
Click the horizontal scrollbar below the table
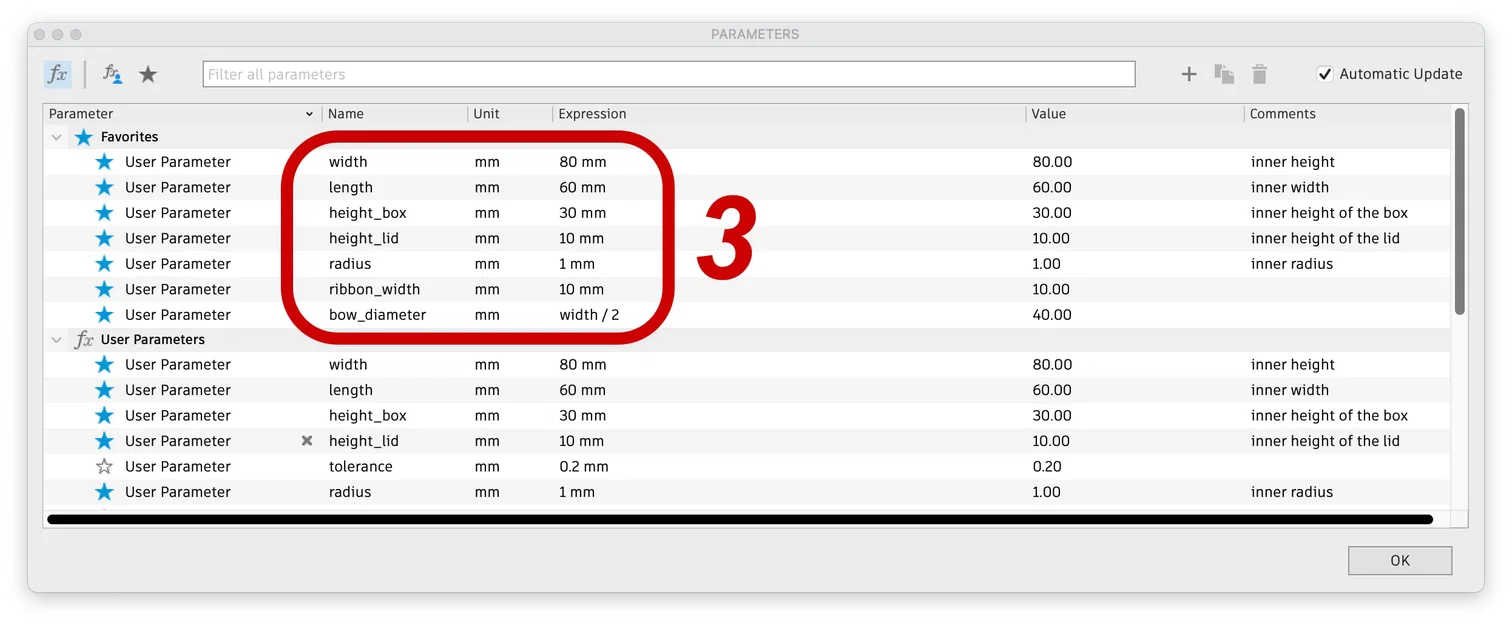pos(740,520)
